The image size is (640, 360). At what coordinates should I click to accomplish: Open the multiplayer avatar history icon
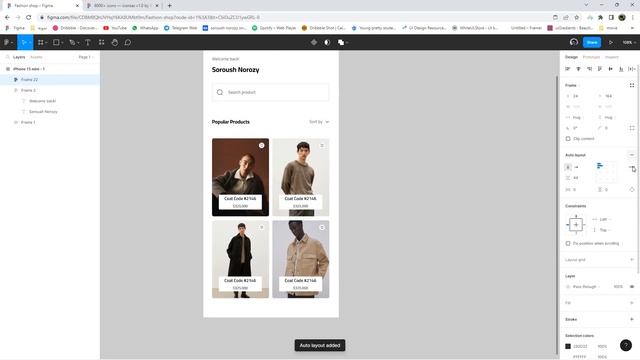574,42
